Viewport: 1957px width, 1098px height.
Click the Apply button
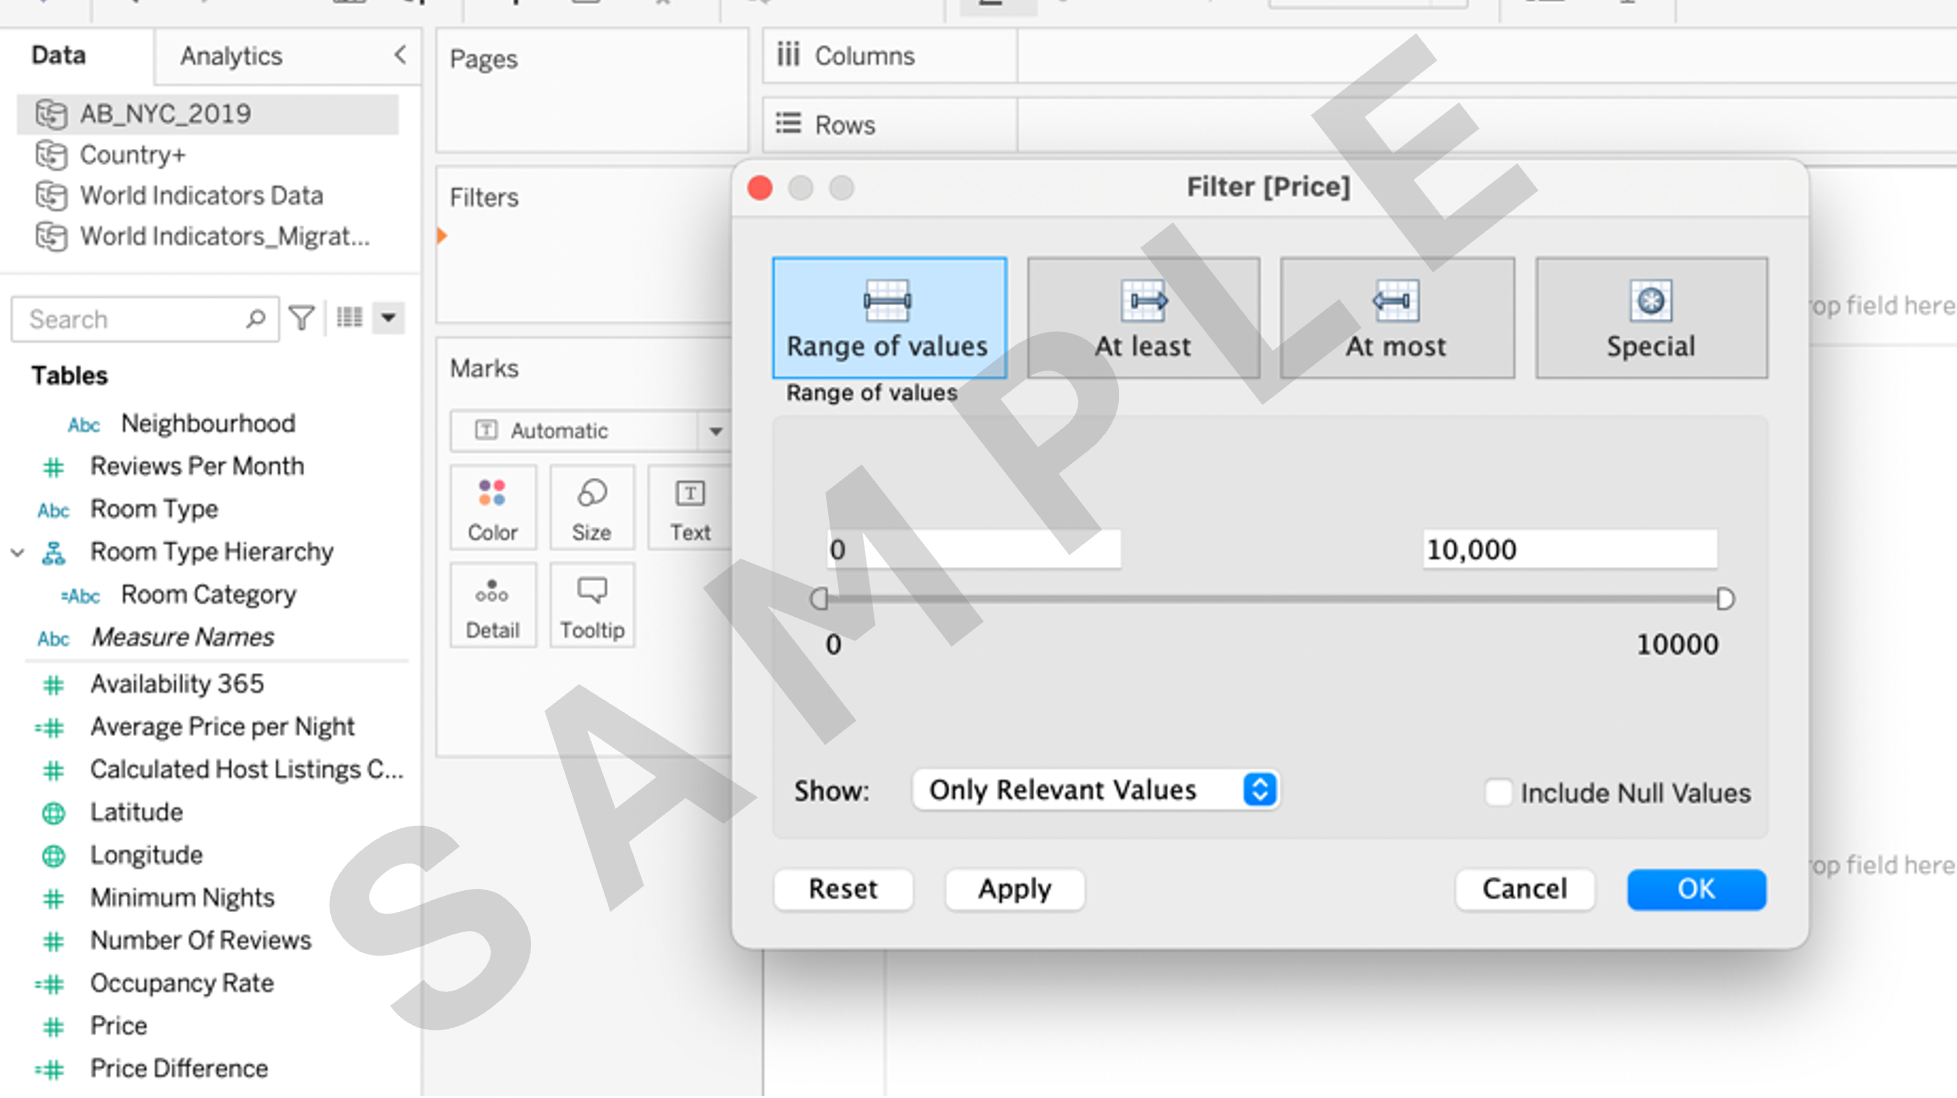[1014, 889]
